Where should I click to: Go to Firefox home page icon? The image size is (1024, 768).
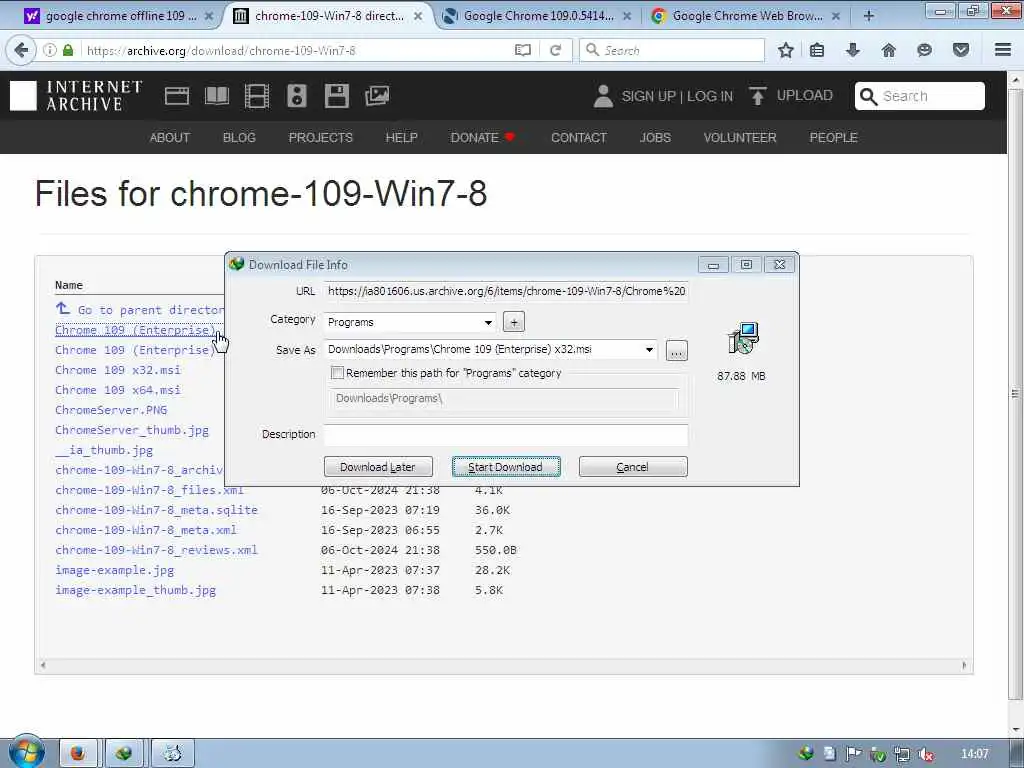[888, 50]
